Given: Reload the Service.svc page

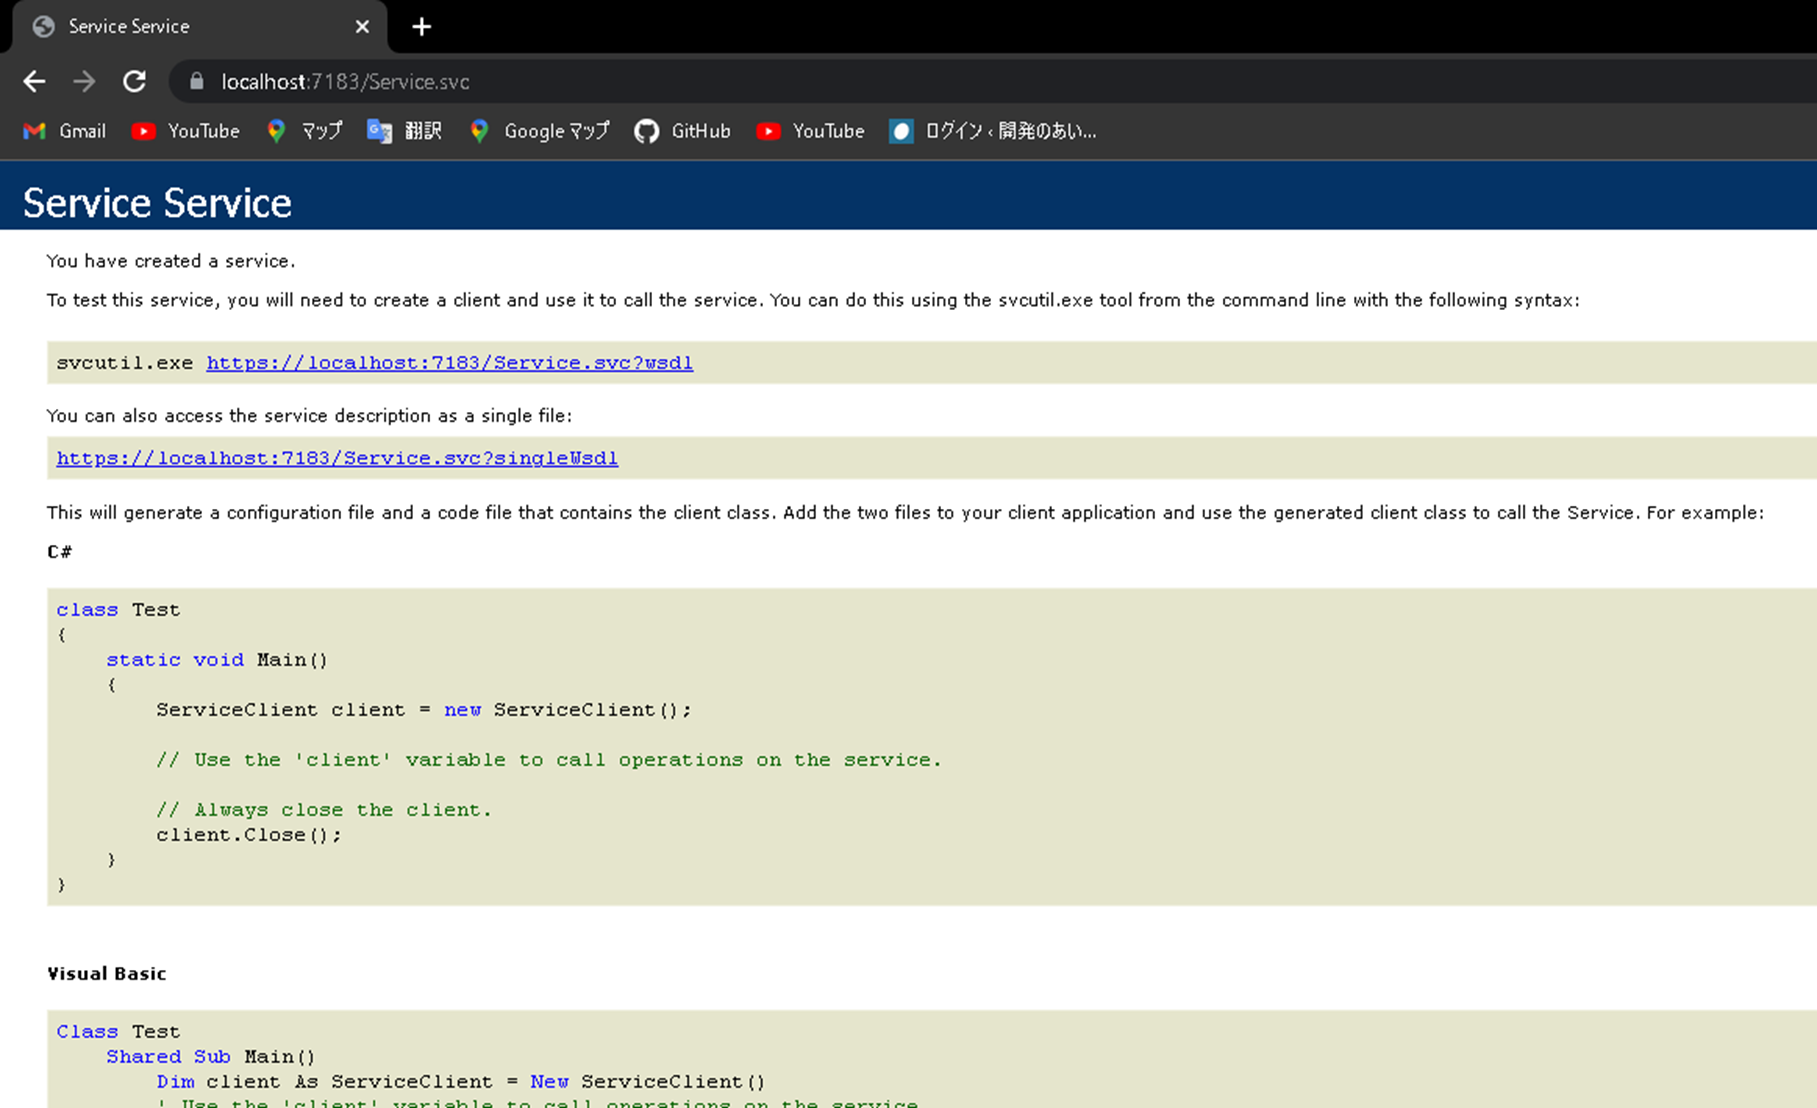Looking at the screenshot, I should tap(134, 81).
